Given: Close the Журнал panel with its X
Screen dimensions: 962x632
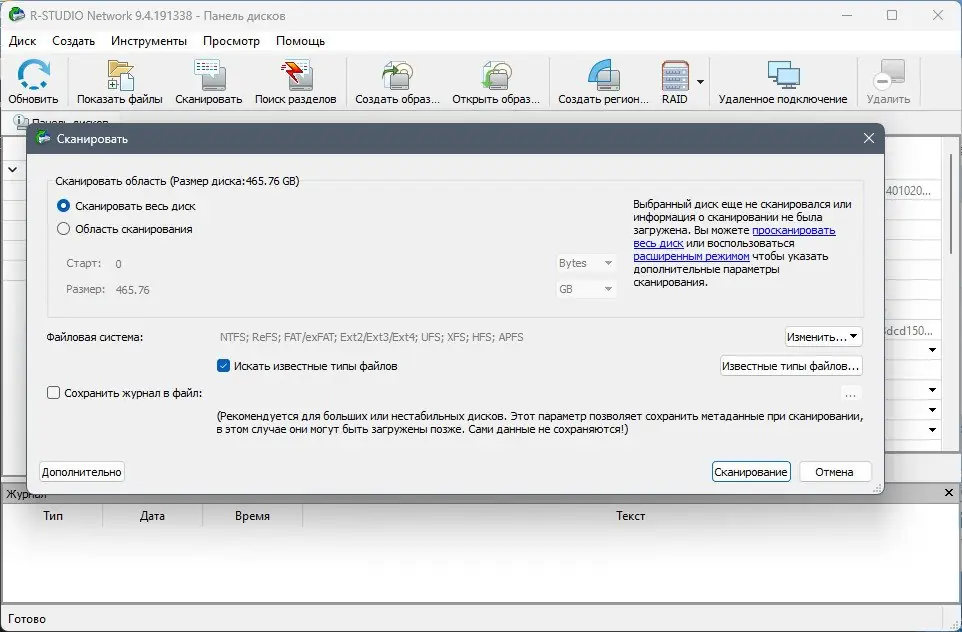Looking at the screenshot, I should click(x=949, y=493).
